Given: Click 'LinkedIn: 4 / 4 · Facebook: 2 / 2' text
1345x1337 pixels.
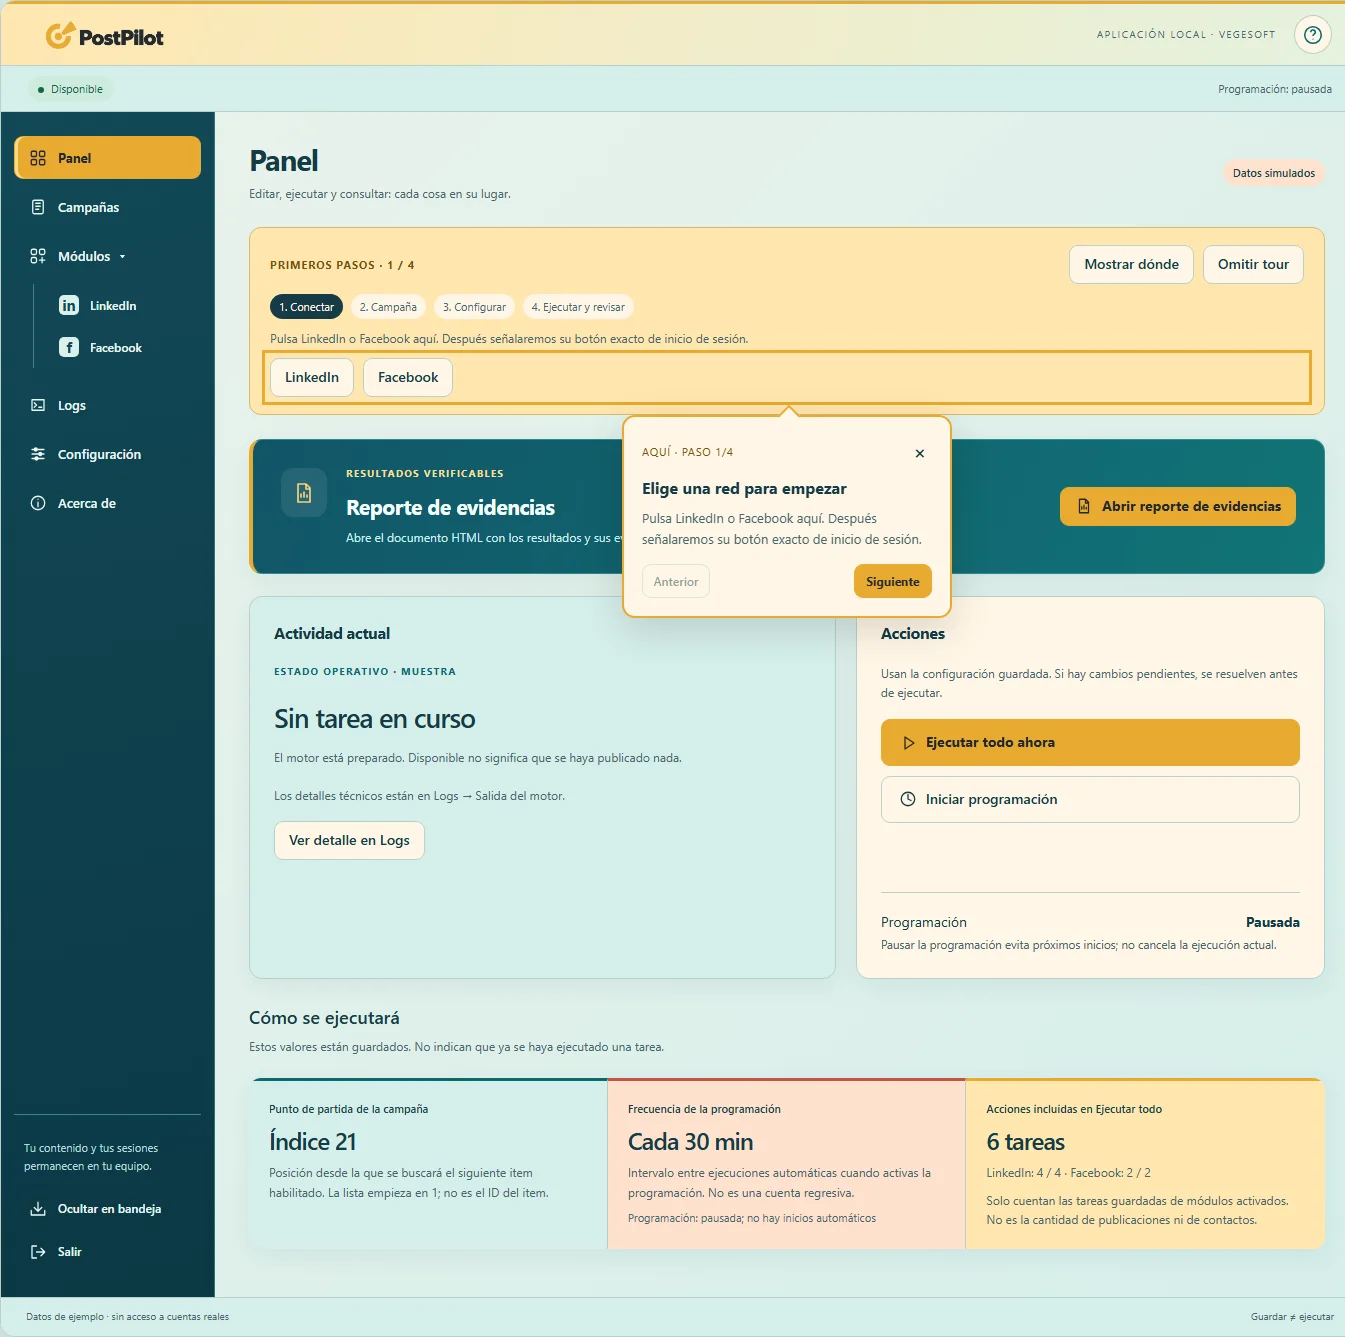Looking at the screenshot, I should click(x=1068, y=1173).
